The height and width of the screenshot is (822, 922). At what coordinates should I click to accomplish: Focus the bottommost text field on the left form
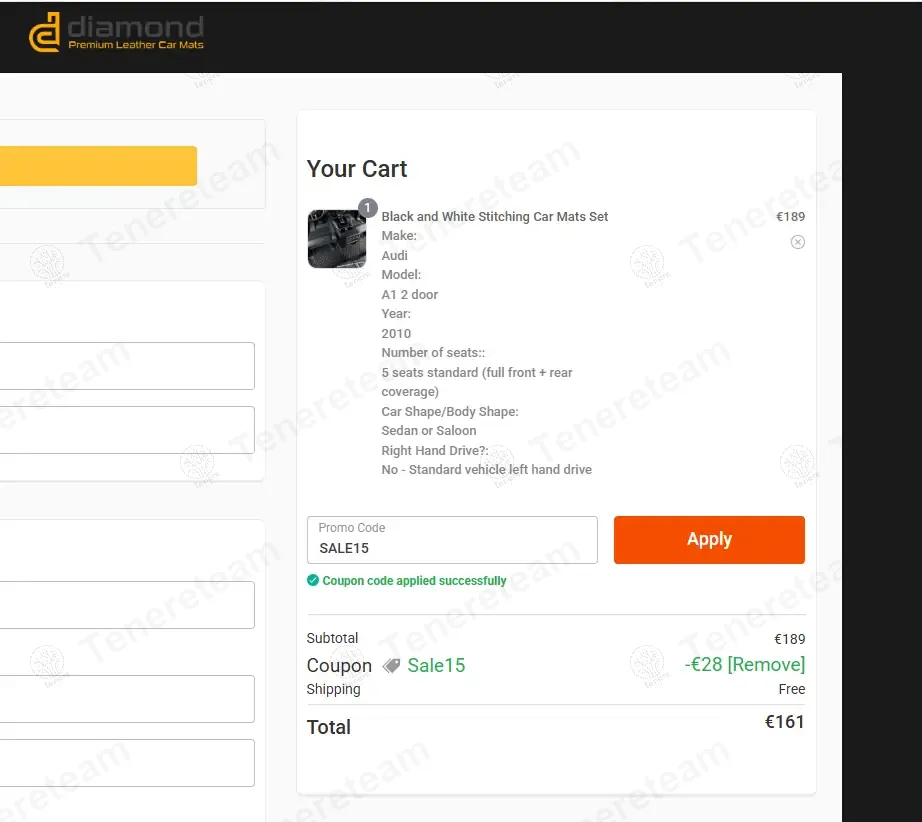tap(127, 763)
